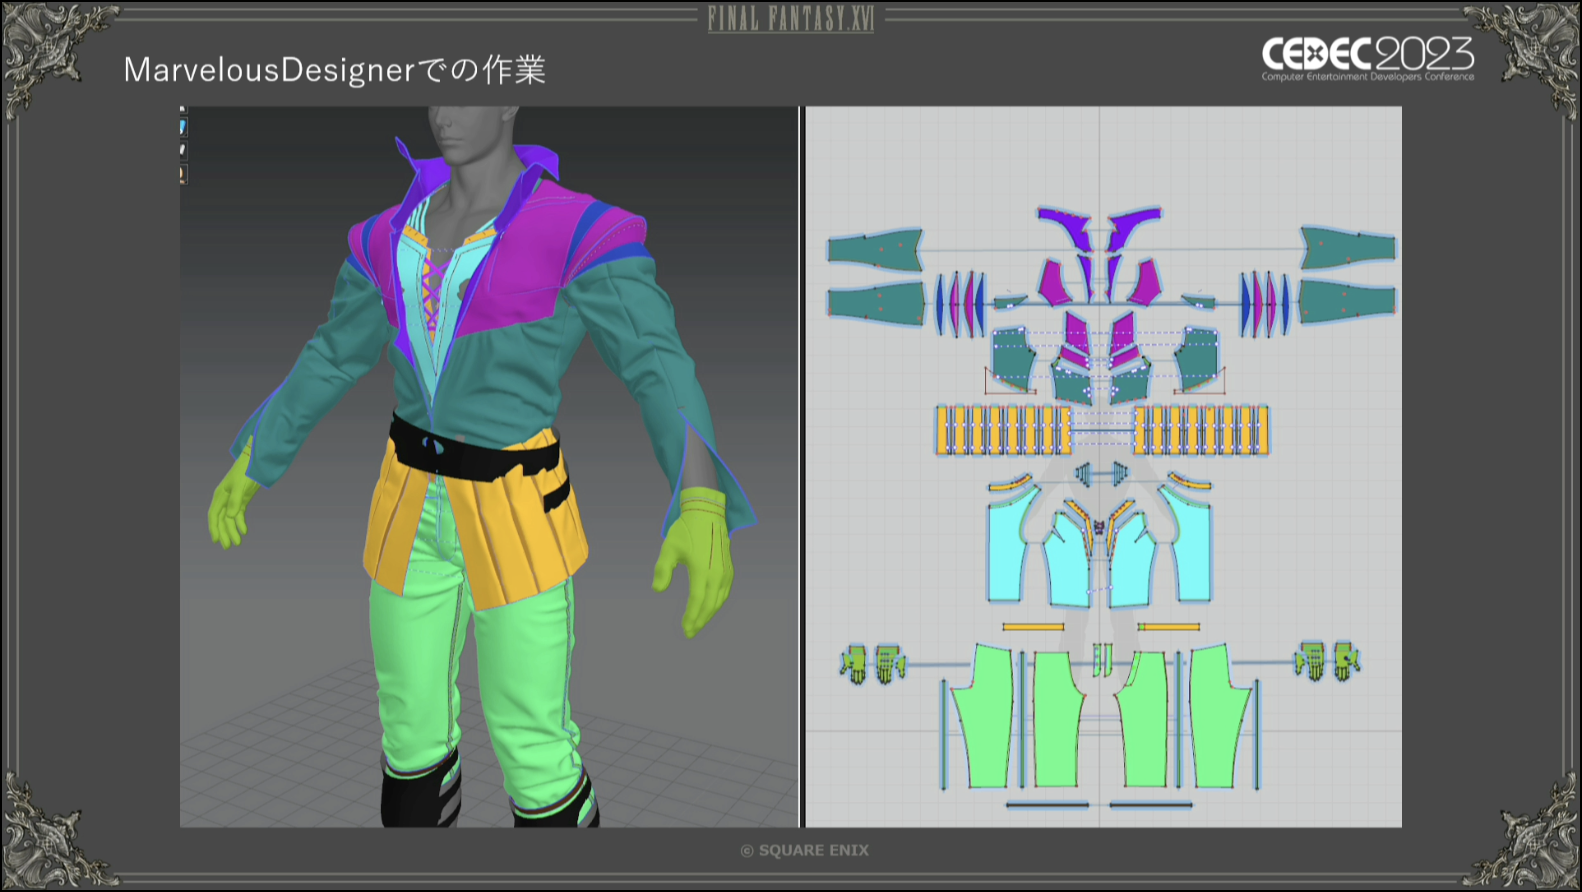Click the "© SQUARE ENIX" copyright text
The width and height of the screenshot is (1582, 892).
click(x=805, y=850)
